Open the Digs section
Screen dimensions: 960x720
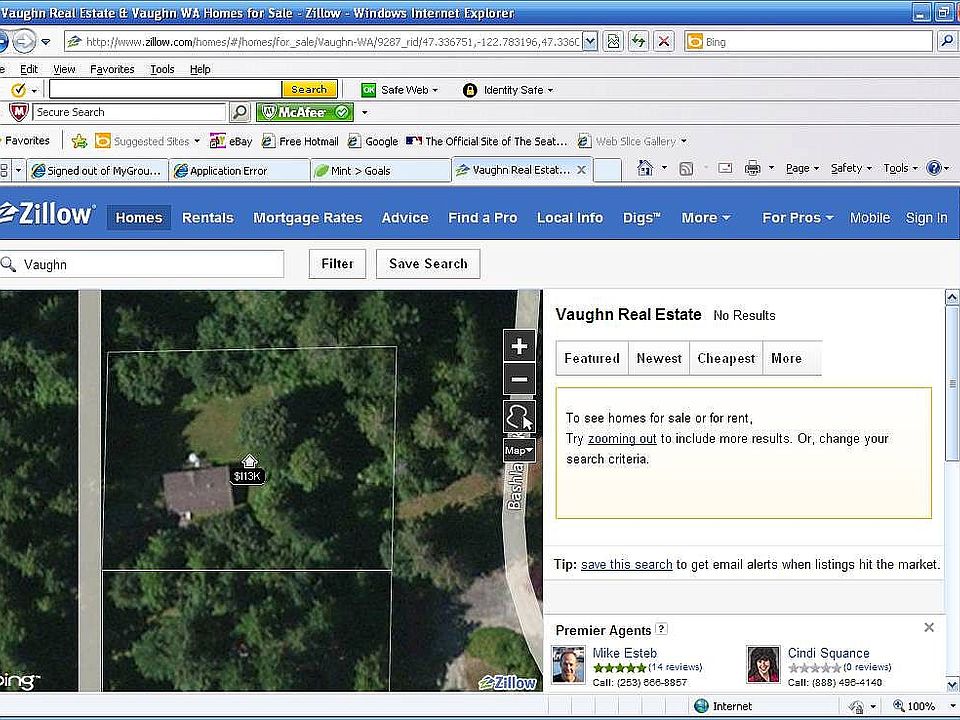(642, 218)
